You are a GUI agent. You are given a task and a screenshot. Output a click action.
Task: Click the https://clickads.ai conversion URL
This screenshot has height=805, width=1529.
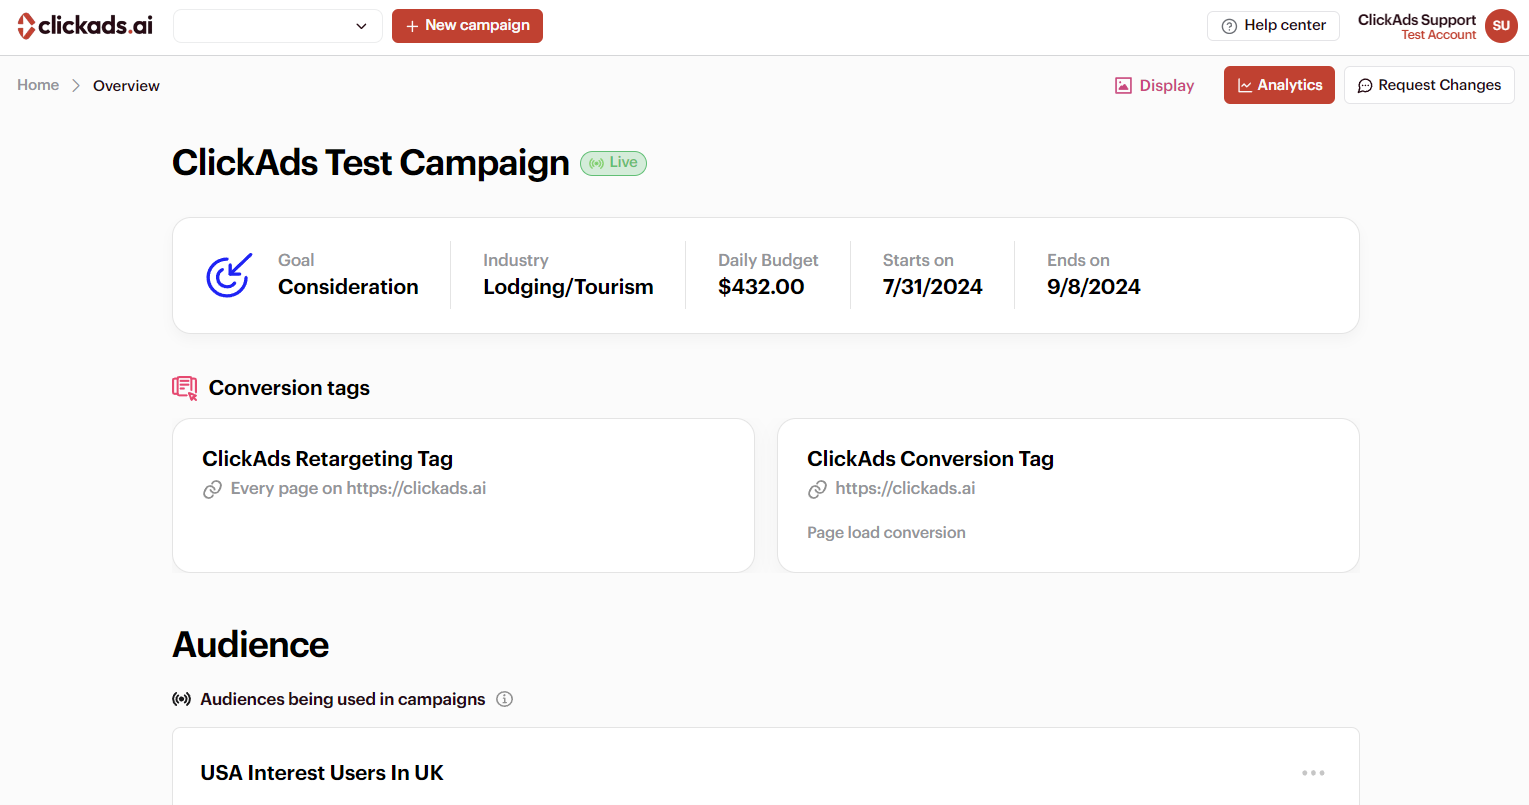tap(905, 489)
